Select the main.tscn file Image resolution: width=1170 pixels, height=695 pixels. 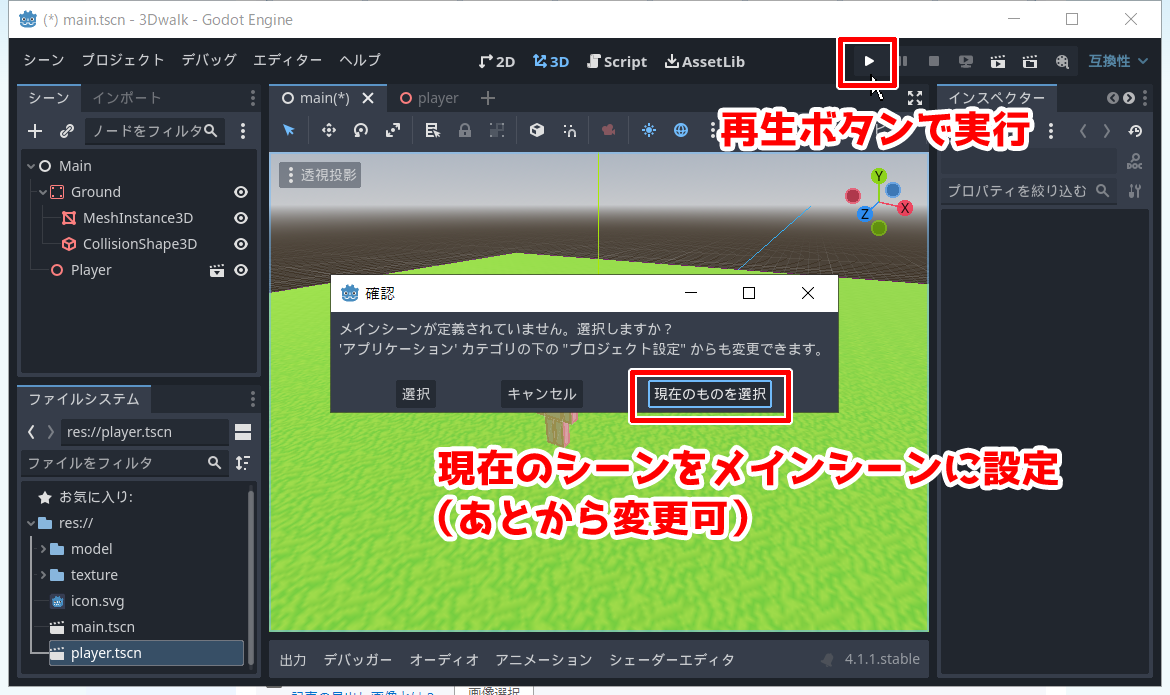[x=102, y=627]
